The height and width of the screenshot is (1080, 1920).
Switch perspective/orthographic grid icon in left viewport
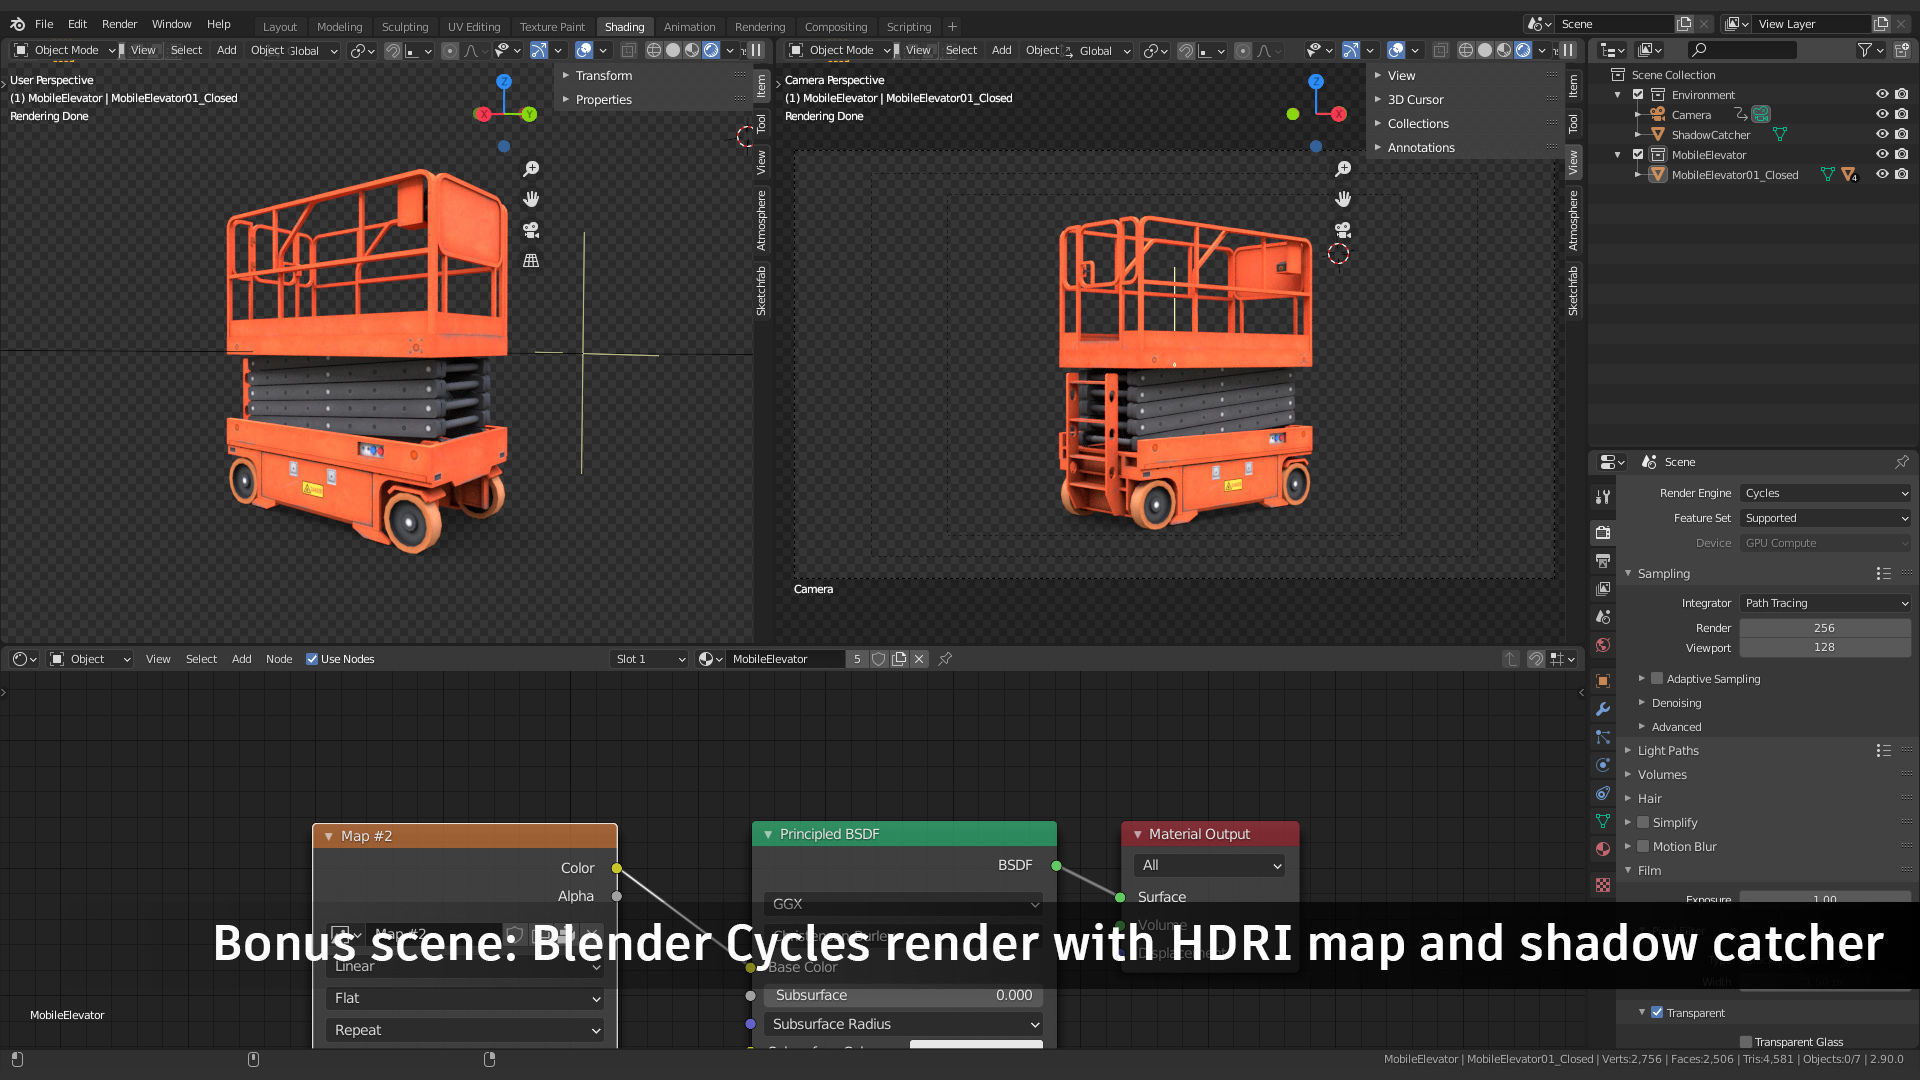coord(531,260)
